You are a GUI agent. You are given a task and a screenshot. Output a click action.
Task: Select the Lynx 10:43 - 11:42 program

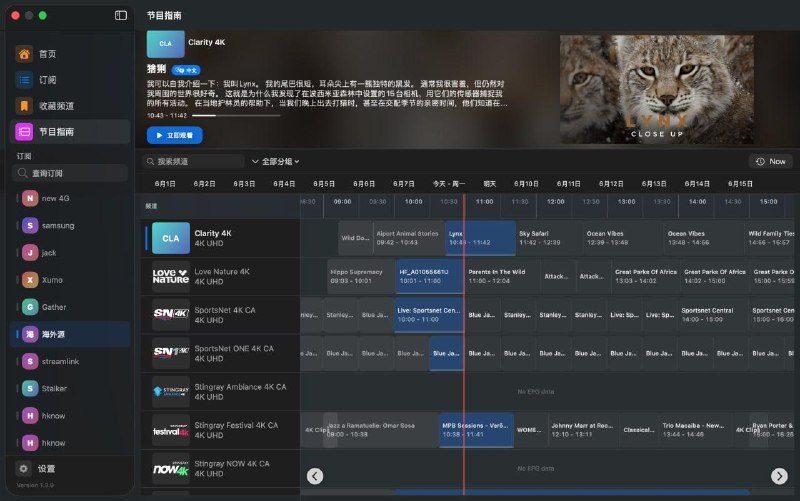coord(480,238)
